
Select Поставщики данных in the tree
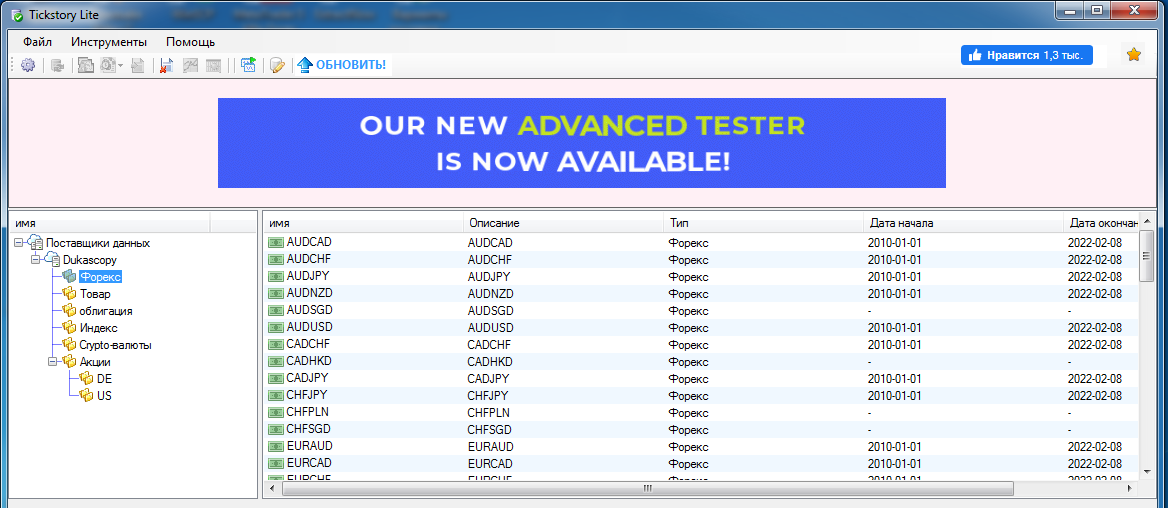point(98,243)
